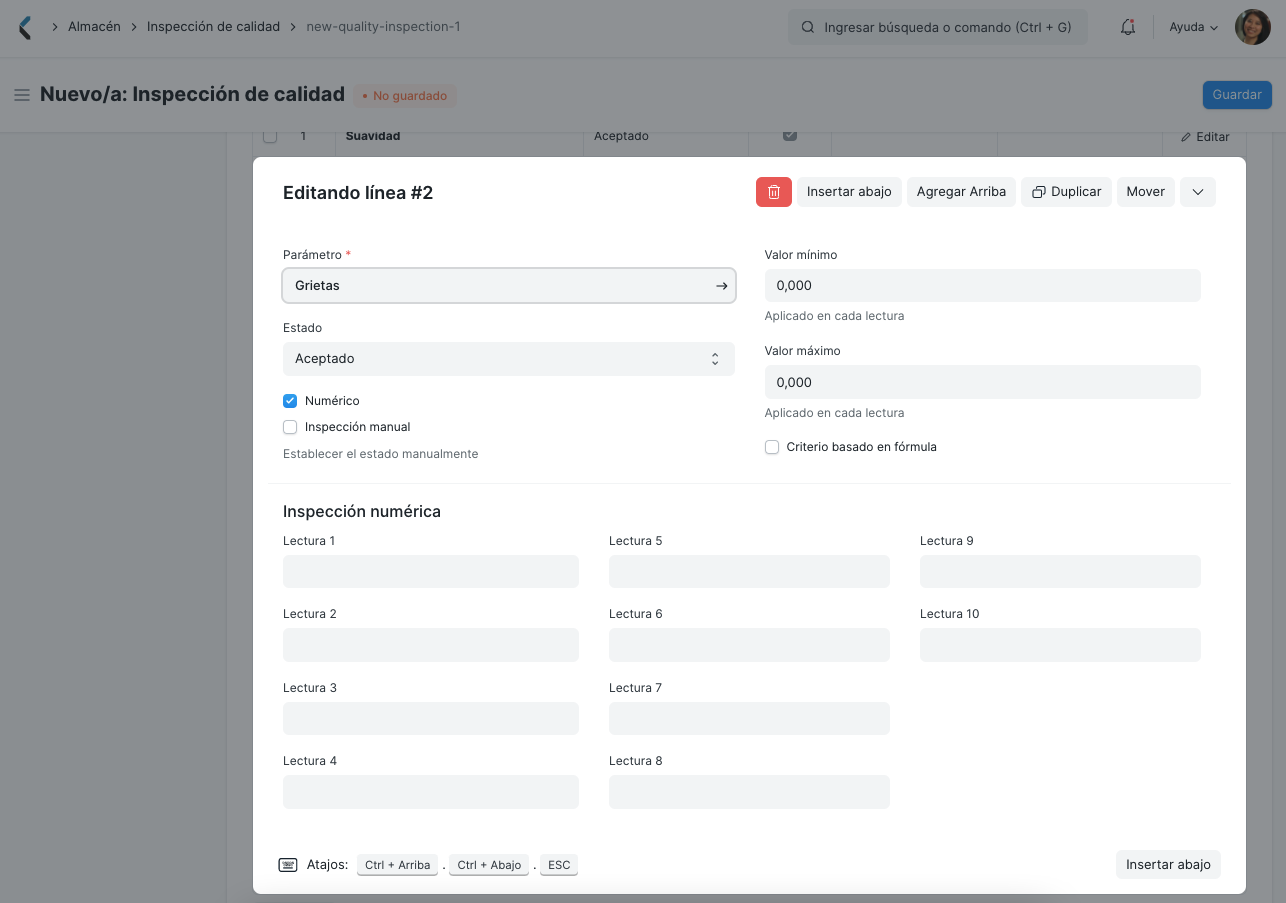
Task: Click the Lectura 7 input
Action: click(749, 719)
